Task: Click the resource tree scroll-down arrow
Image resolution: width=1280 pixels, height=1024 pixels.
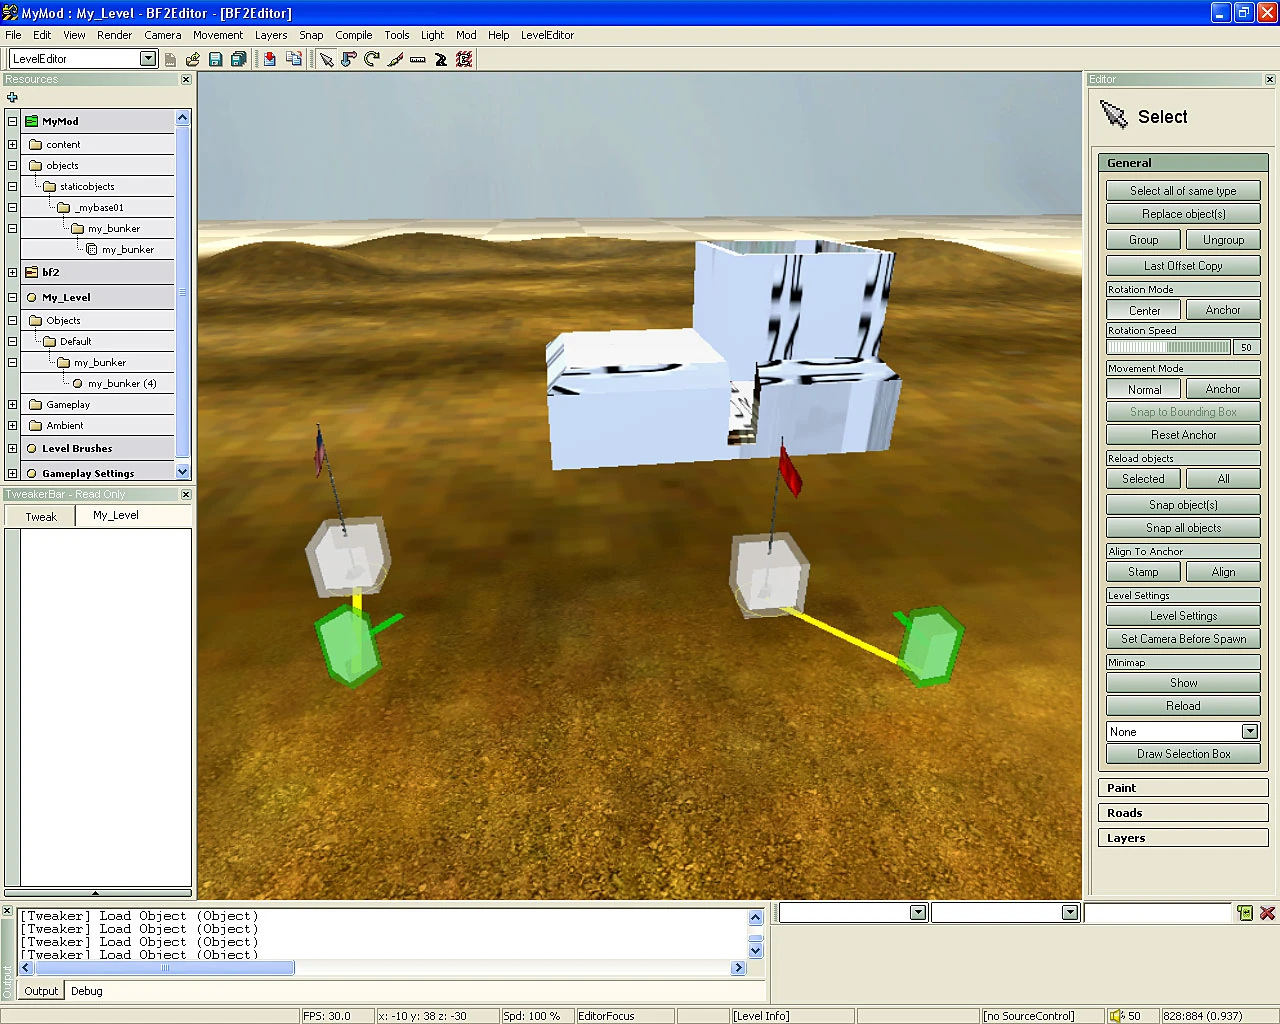Action: pos(182,472)
